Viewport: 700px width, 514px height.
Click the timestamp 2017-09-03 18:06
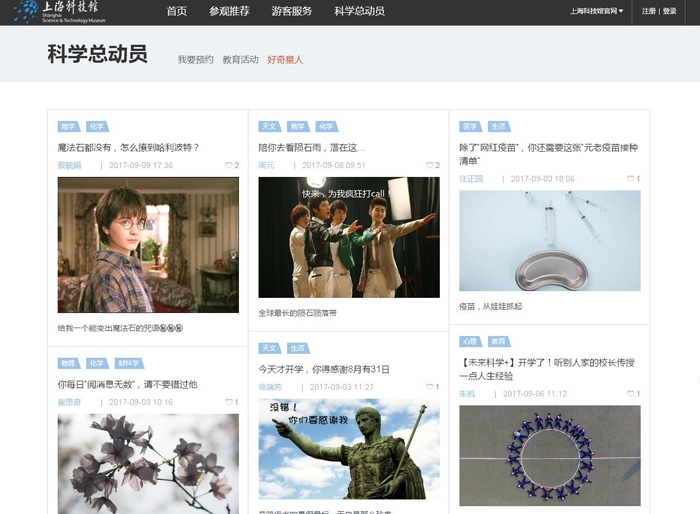[x=543, y=179]
